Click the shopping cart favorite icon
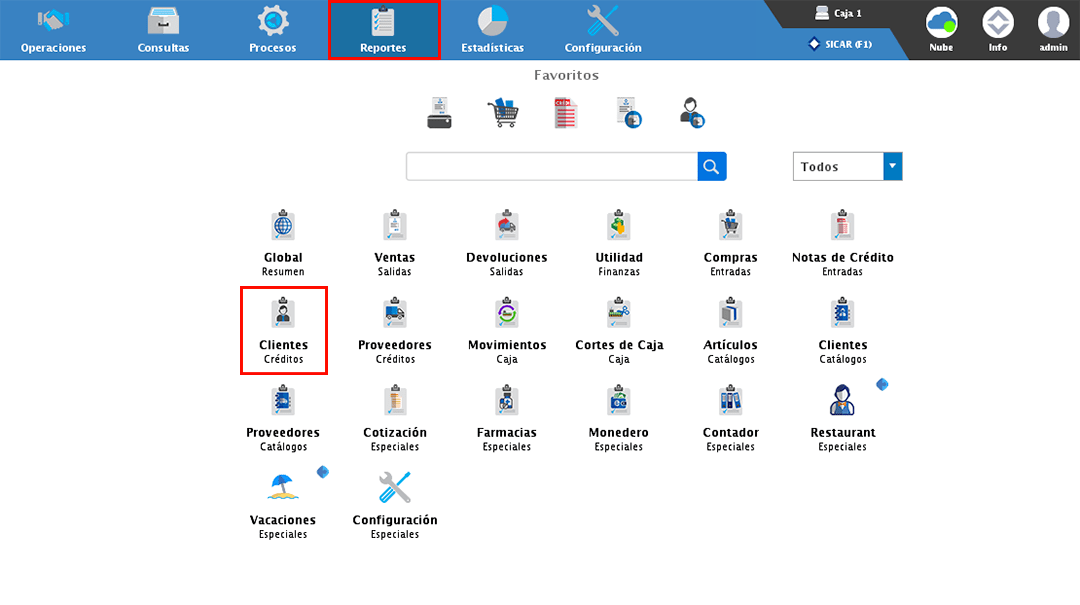Viewport: 1080px width, 605px height. click(x=502, y=113)
